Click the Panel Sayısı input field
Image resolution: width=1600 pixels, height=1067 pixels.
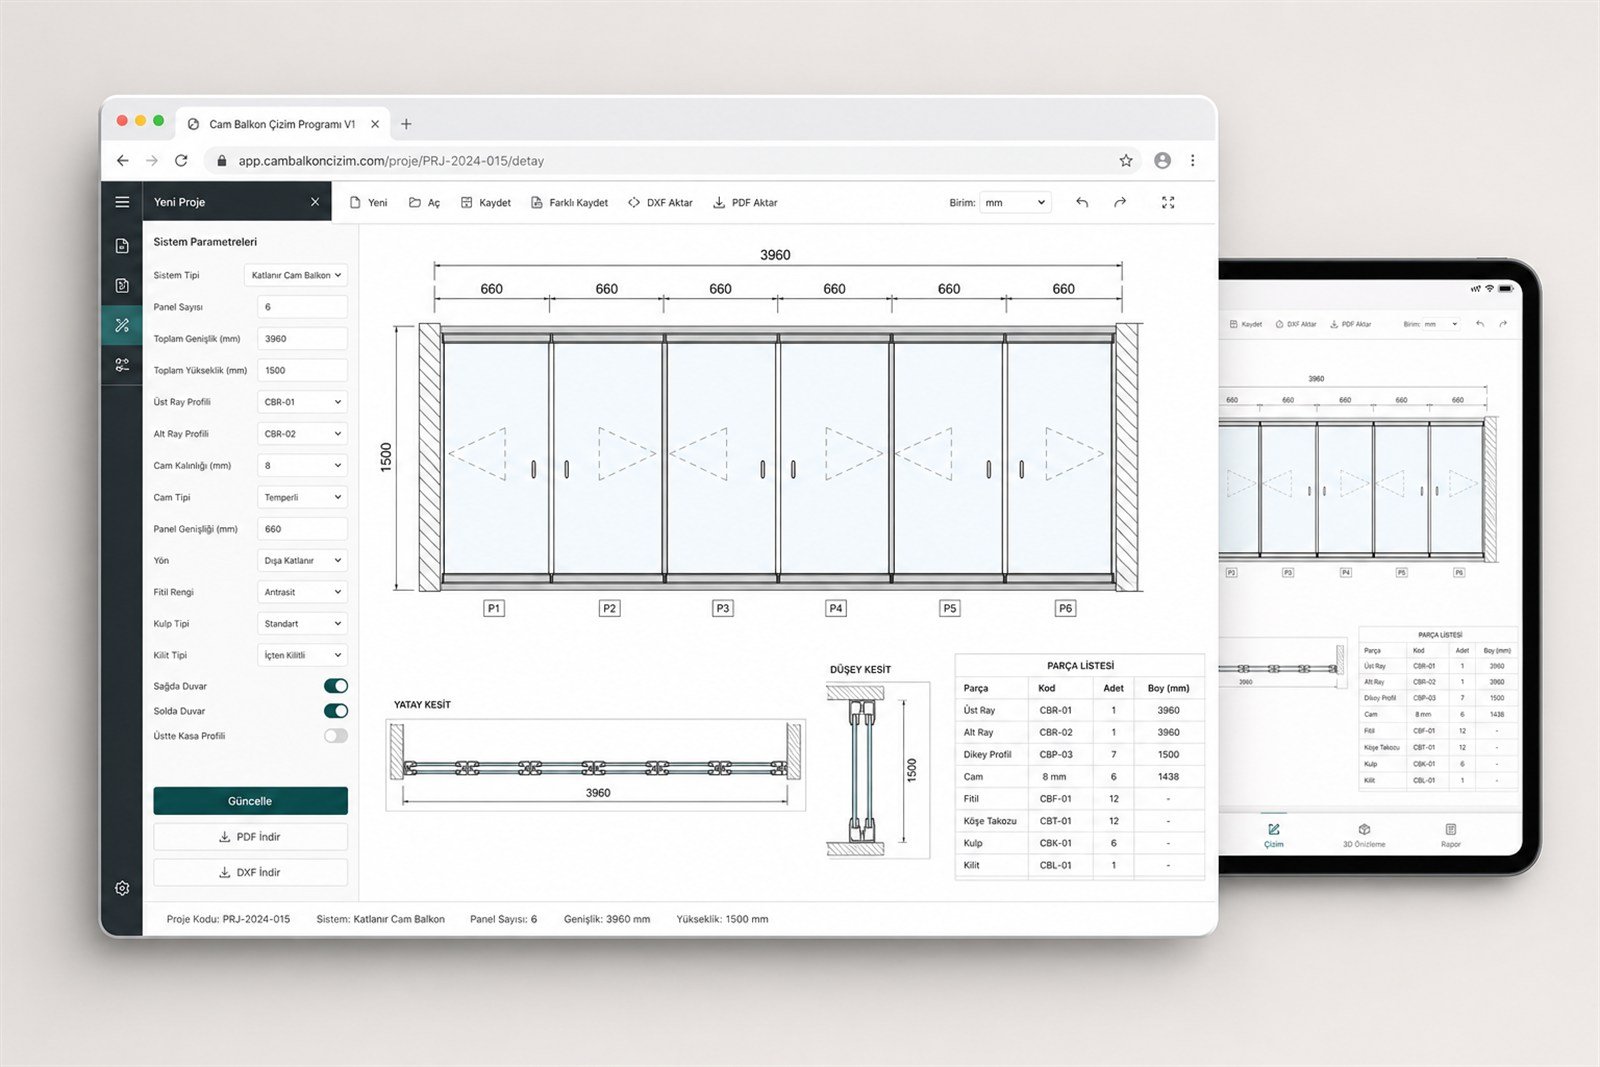[302, 307]
